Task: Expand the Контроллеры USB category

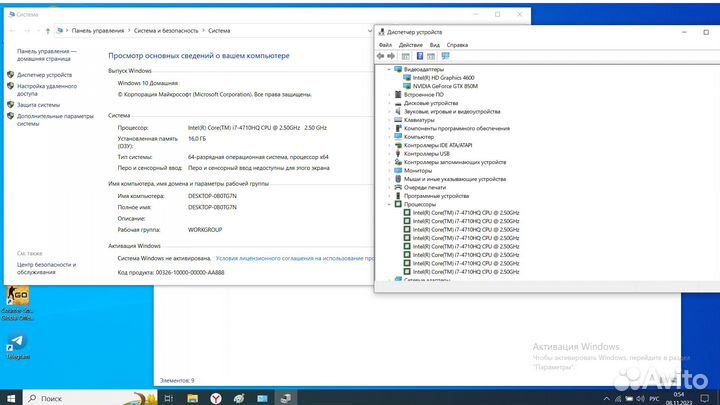Action: point(388,154)
